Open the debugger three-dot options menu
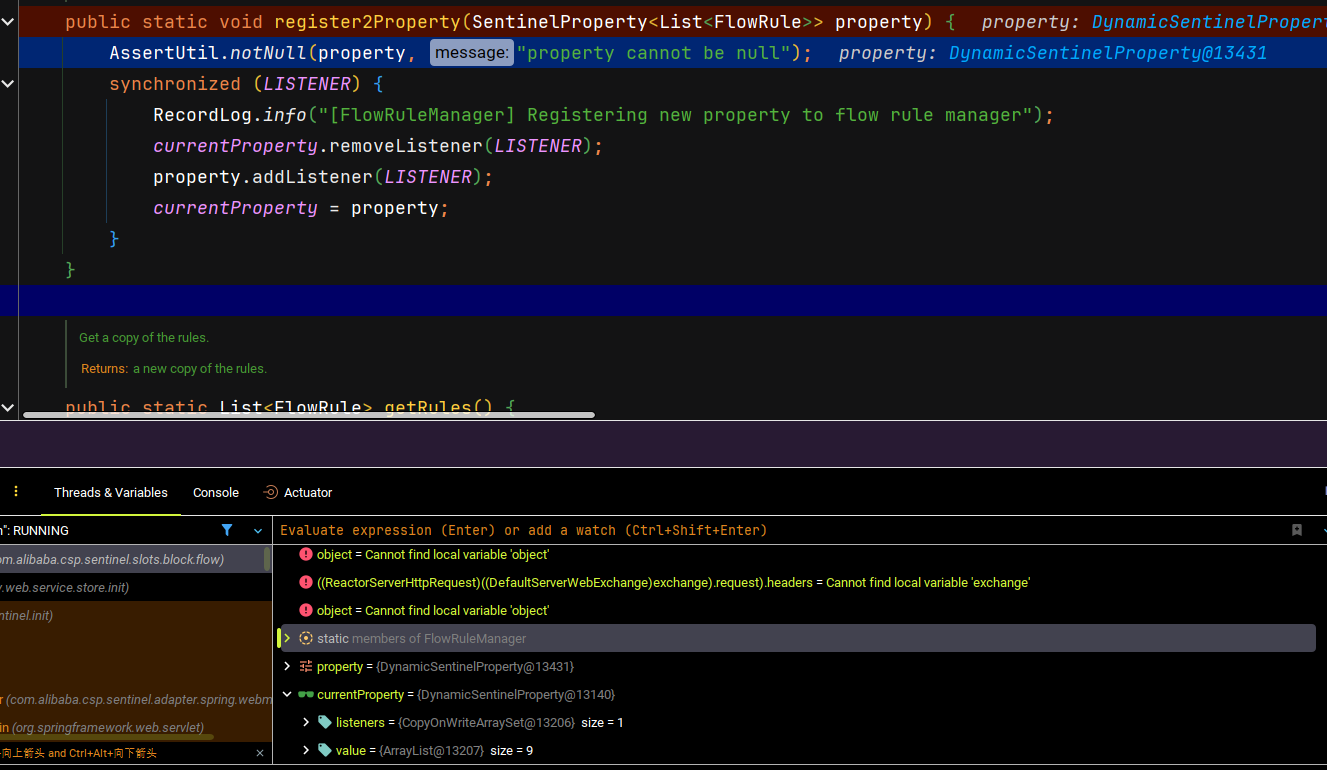Screen dimensions: 1327x770 tap(15, 492)
